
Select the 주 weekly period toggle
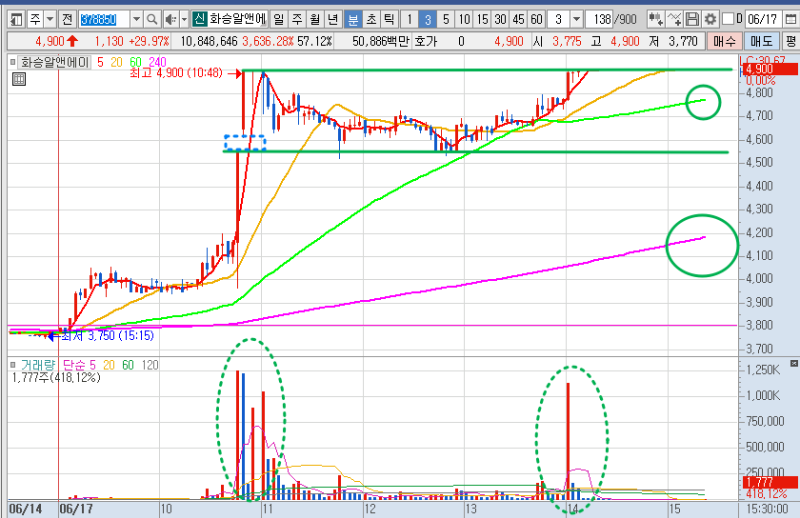tap(297, 19)
